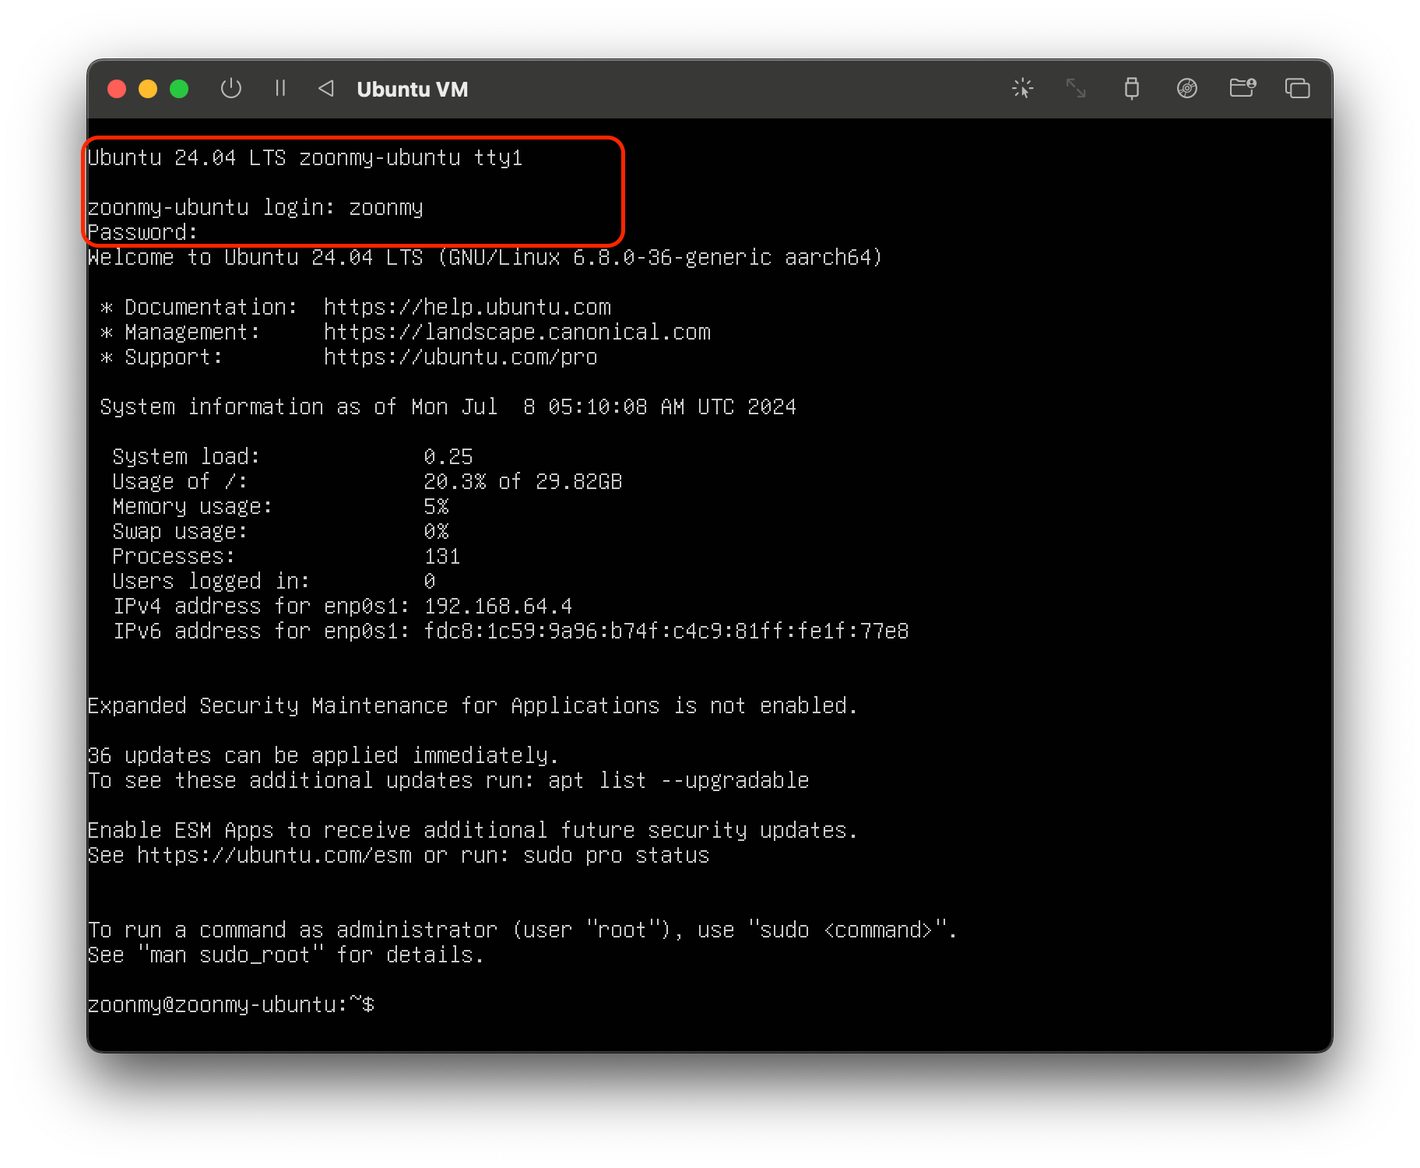This screenshot has width=1420, height=1168.
Task: Click the Swap usage value 0%
Action: [x=436, y=532]
